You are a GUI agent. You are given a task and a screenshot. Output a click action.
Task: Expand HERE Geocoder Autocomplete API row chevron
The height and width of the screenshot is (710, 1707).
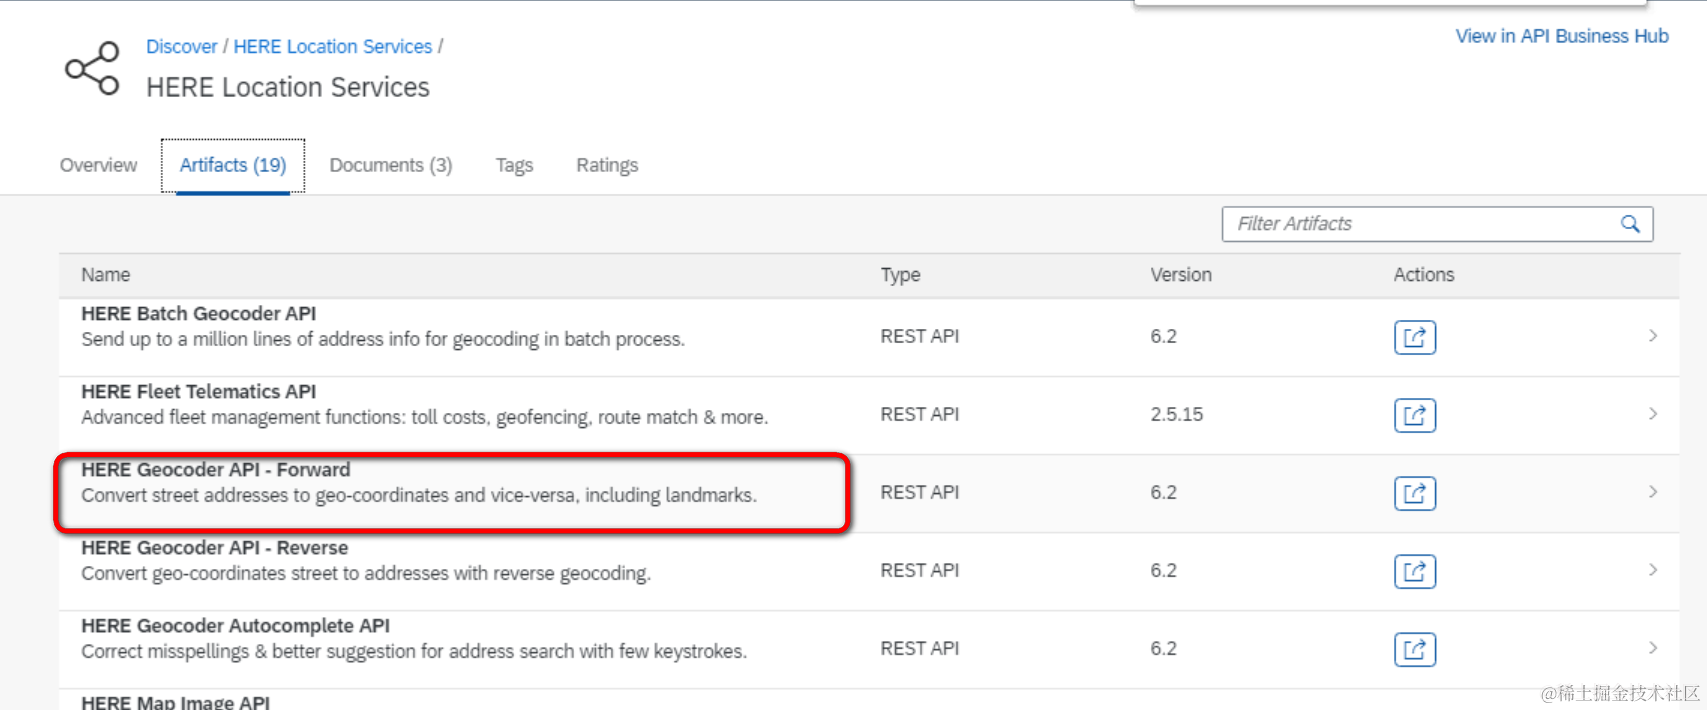pos(1653,648)
